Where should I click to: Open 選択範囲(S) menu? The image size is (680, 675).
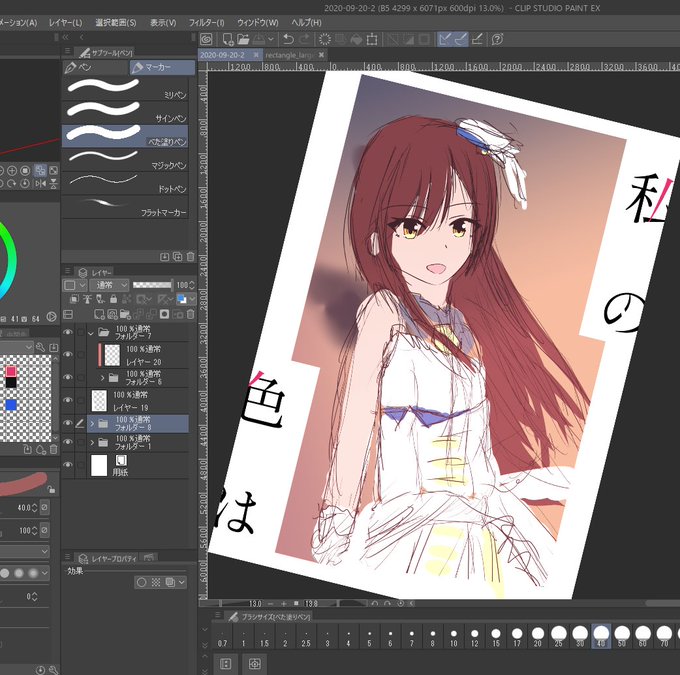click(115, 23)
